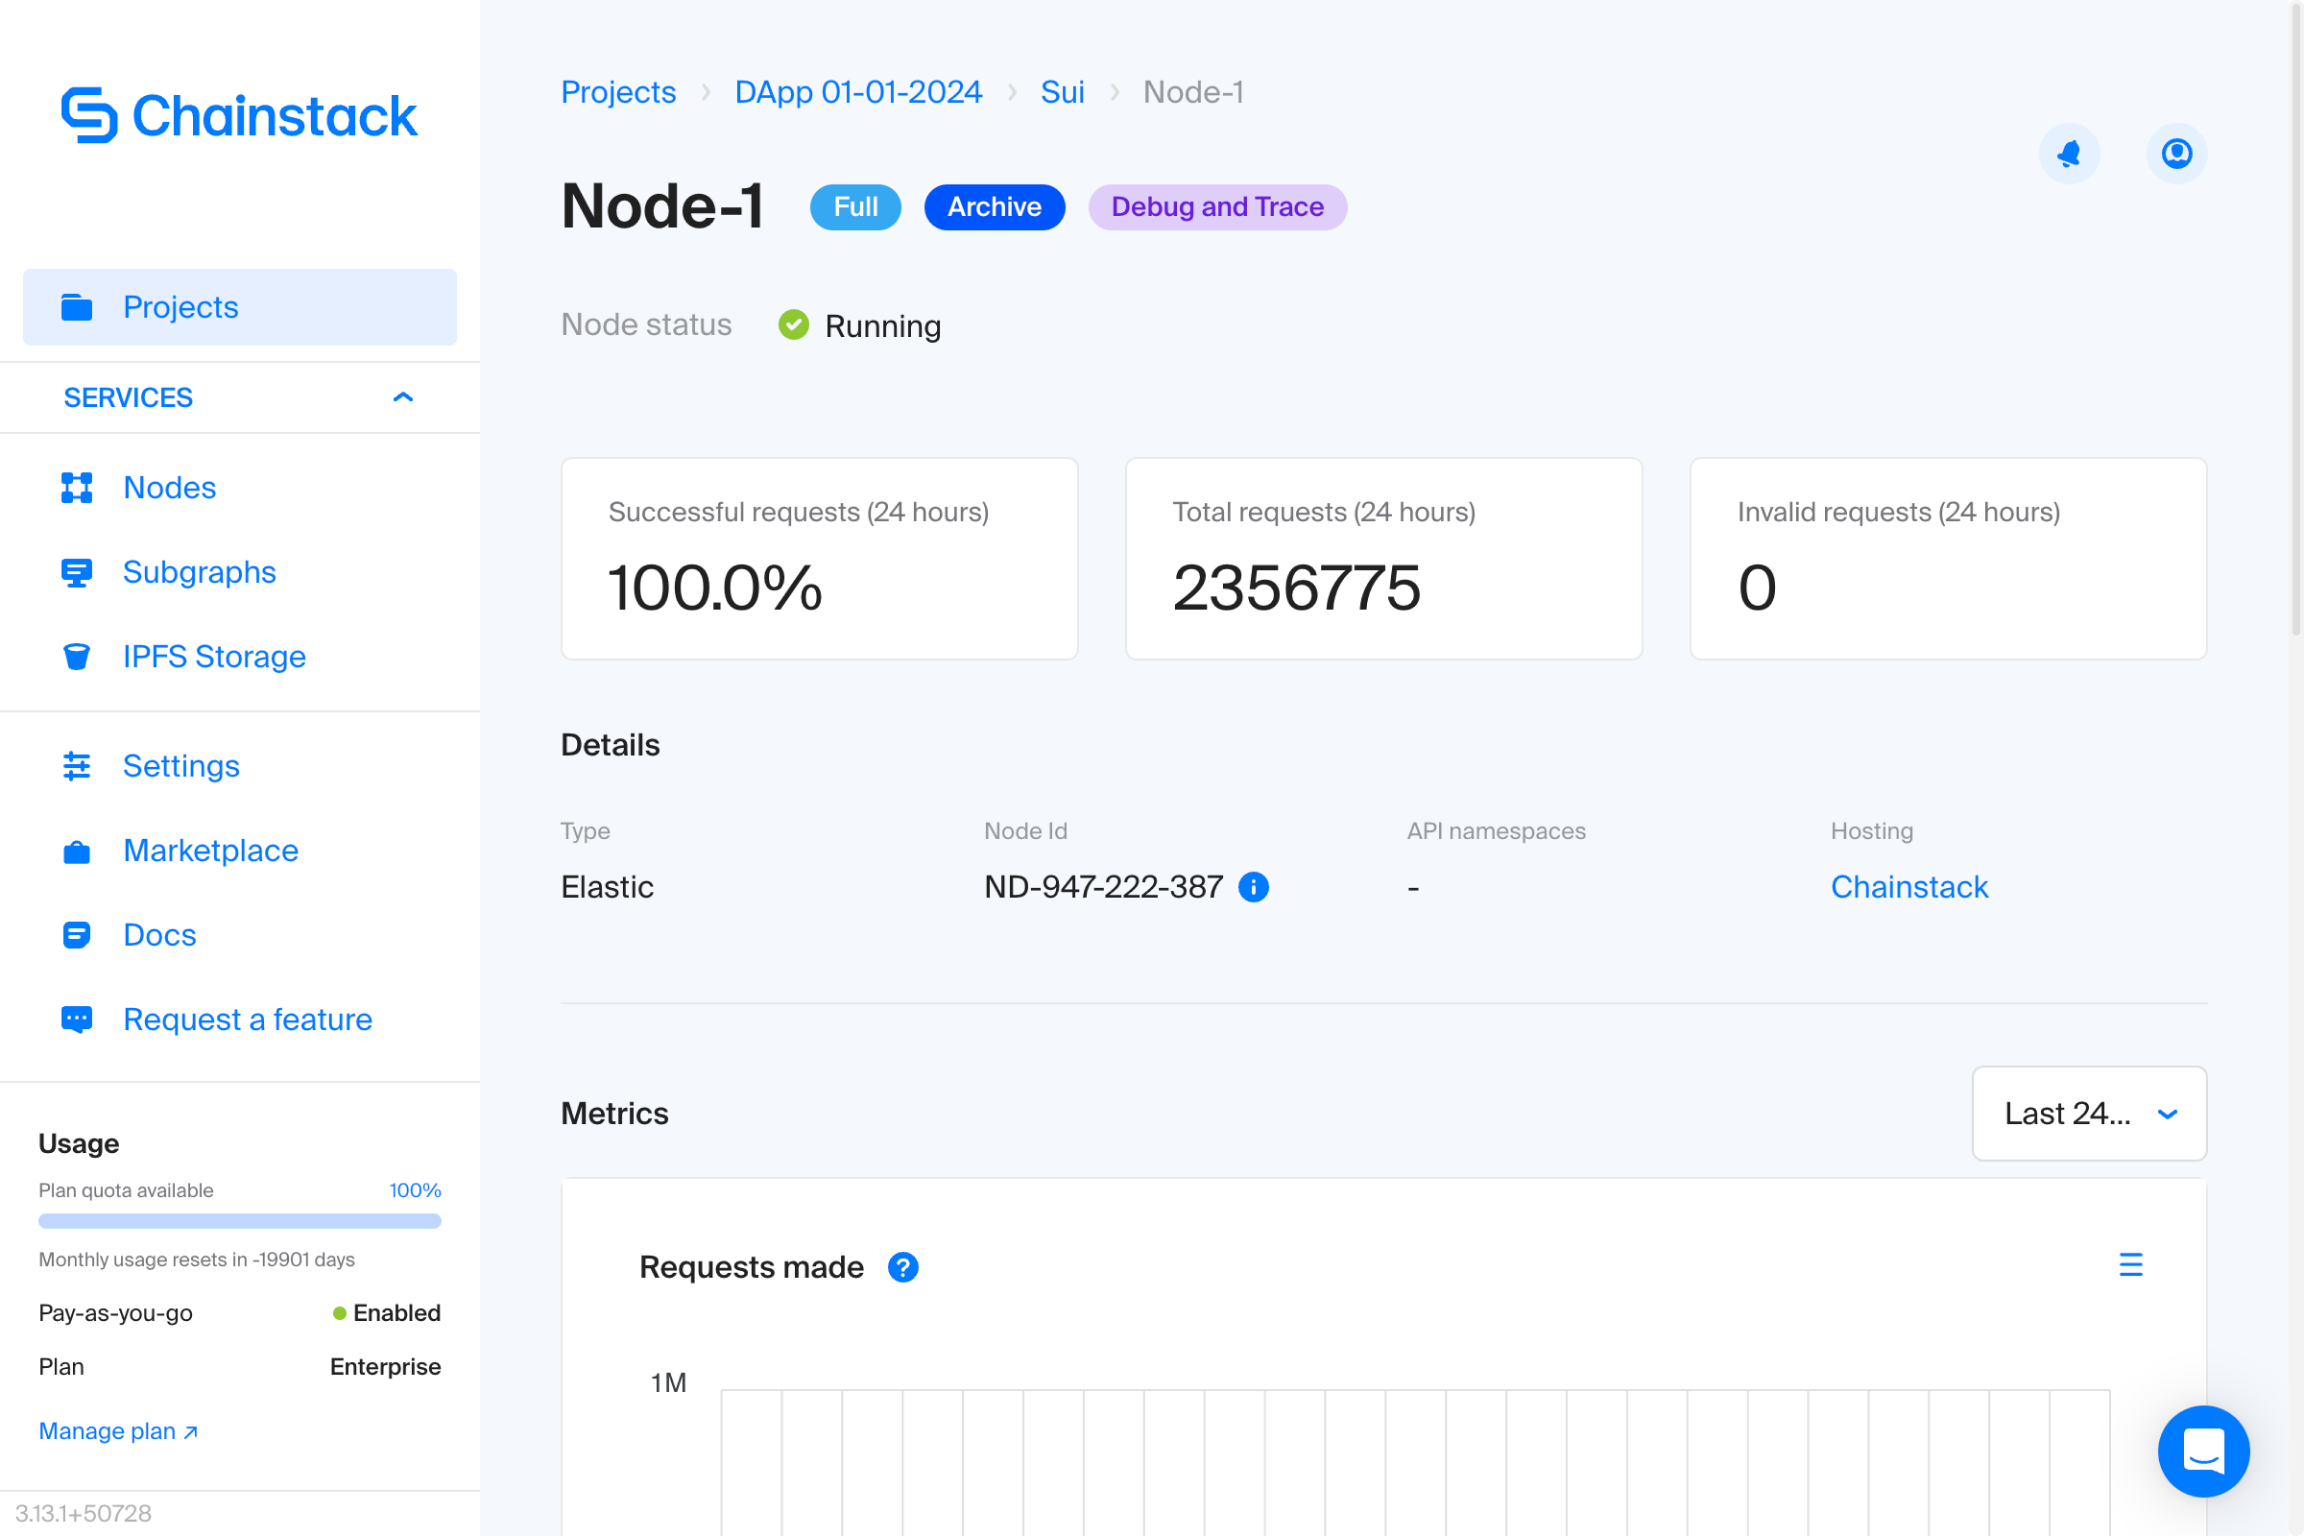The image size is (2304, 1536).
Task: Open Subgraphs from the sidebar icon
Action: [x=76, y=572]
